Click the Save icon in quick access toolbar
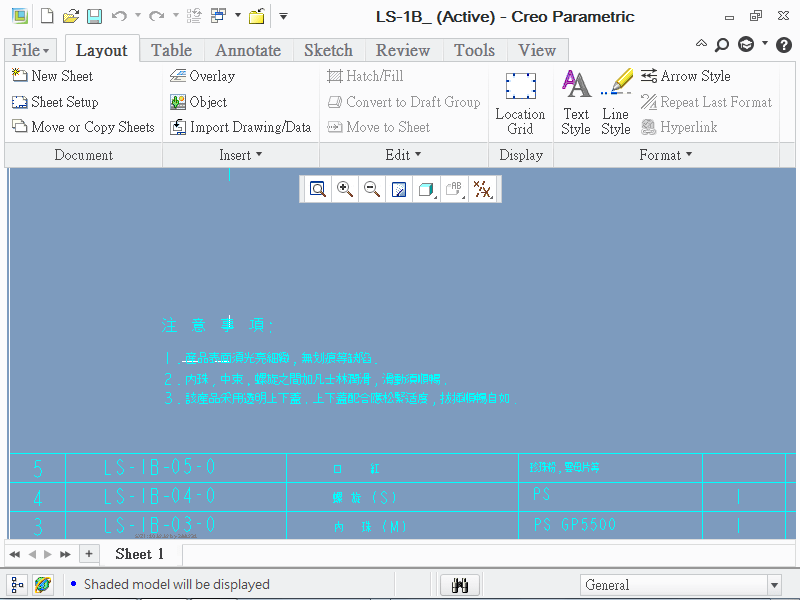The width and height of the screenshot is (800, 600). [94, 16]
